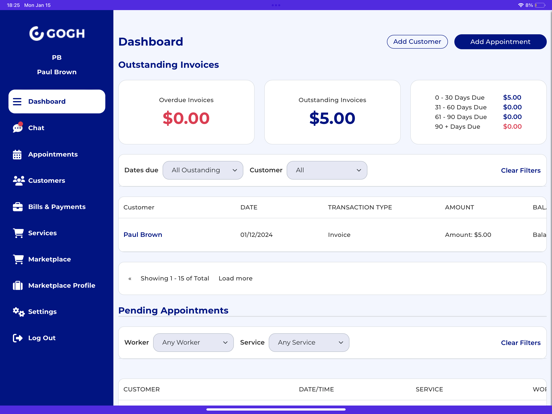Screen dimensions: 552x414
Task: Click the status bar time 18:25
Action: coord(13,5)
